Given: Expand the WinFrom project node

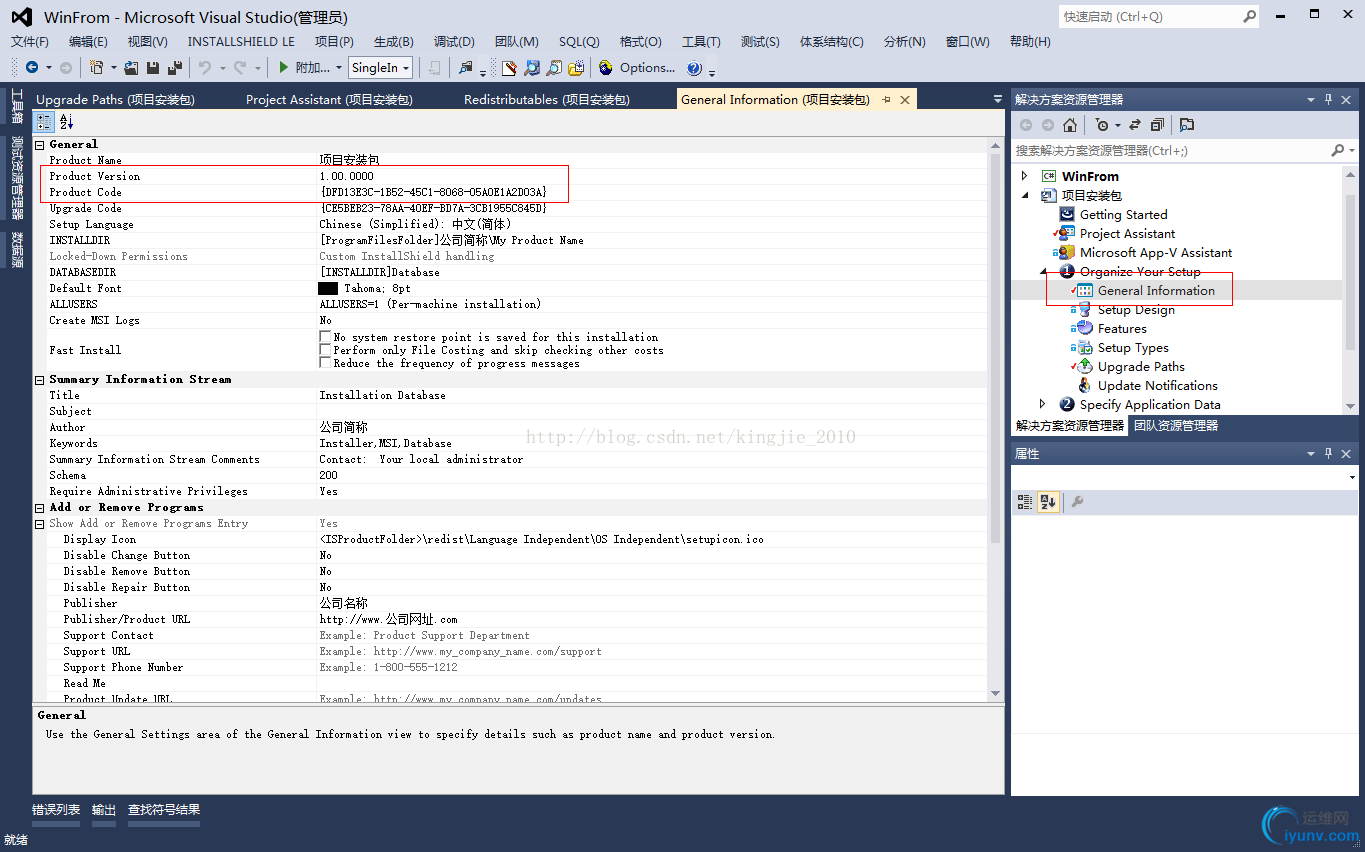Looking at the screenshot, I should 1024,176.
